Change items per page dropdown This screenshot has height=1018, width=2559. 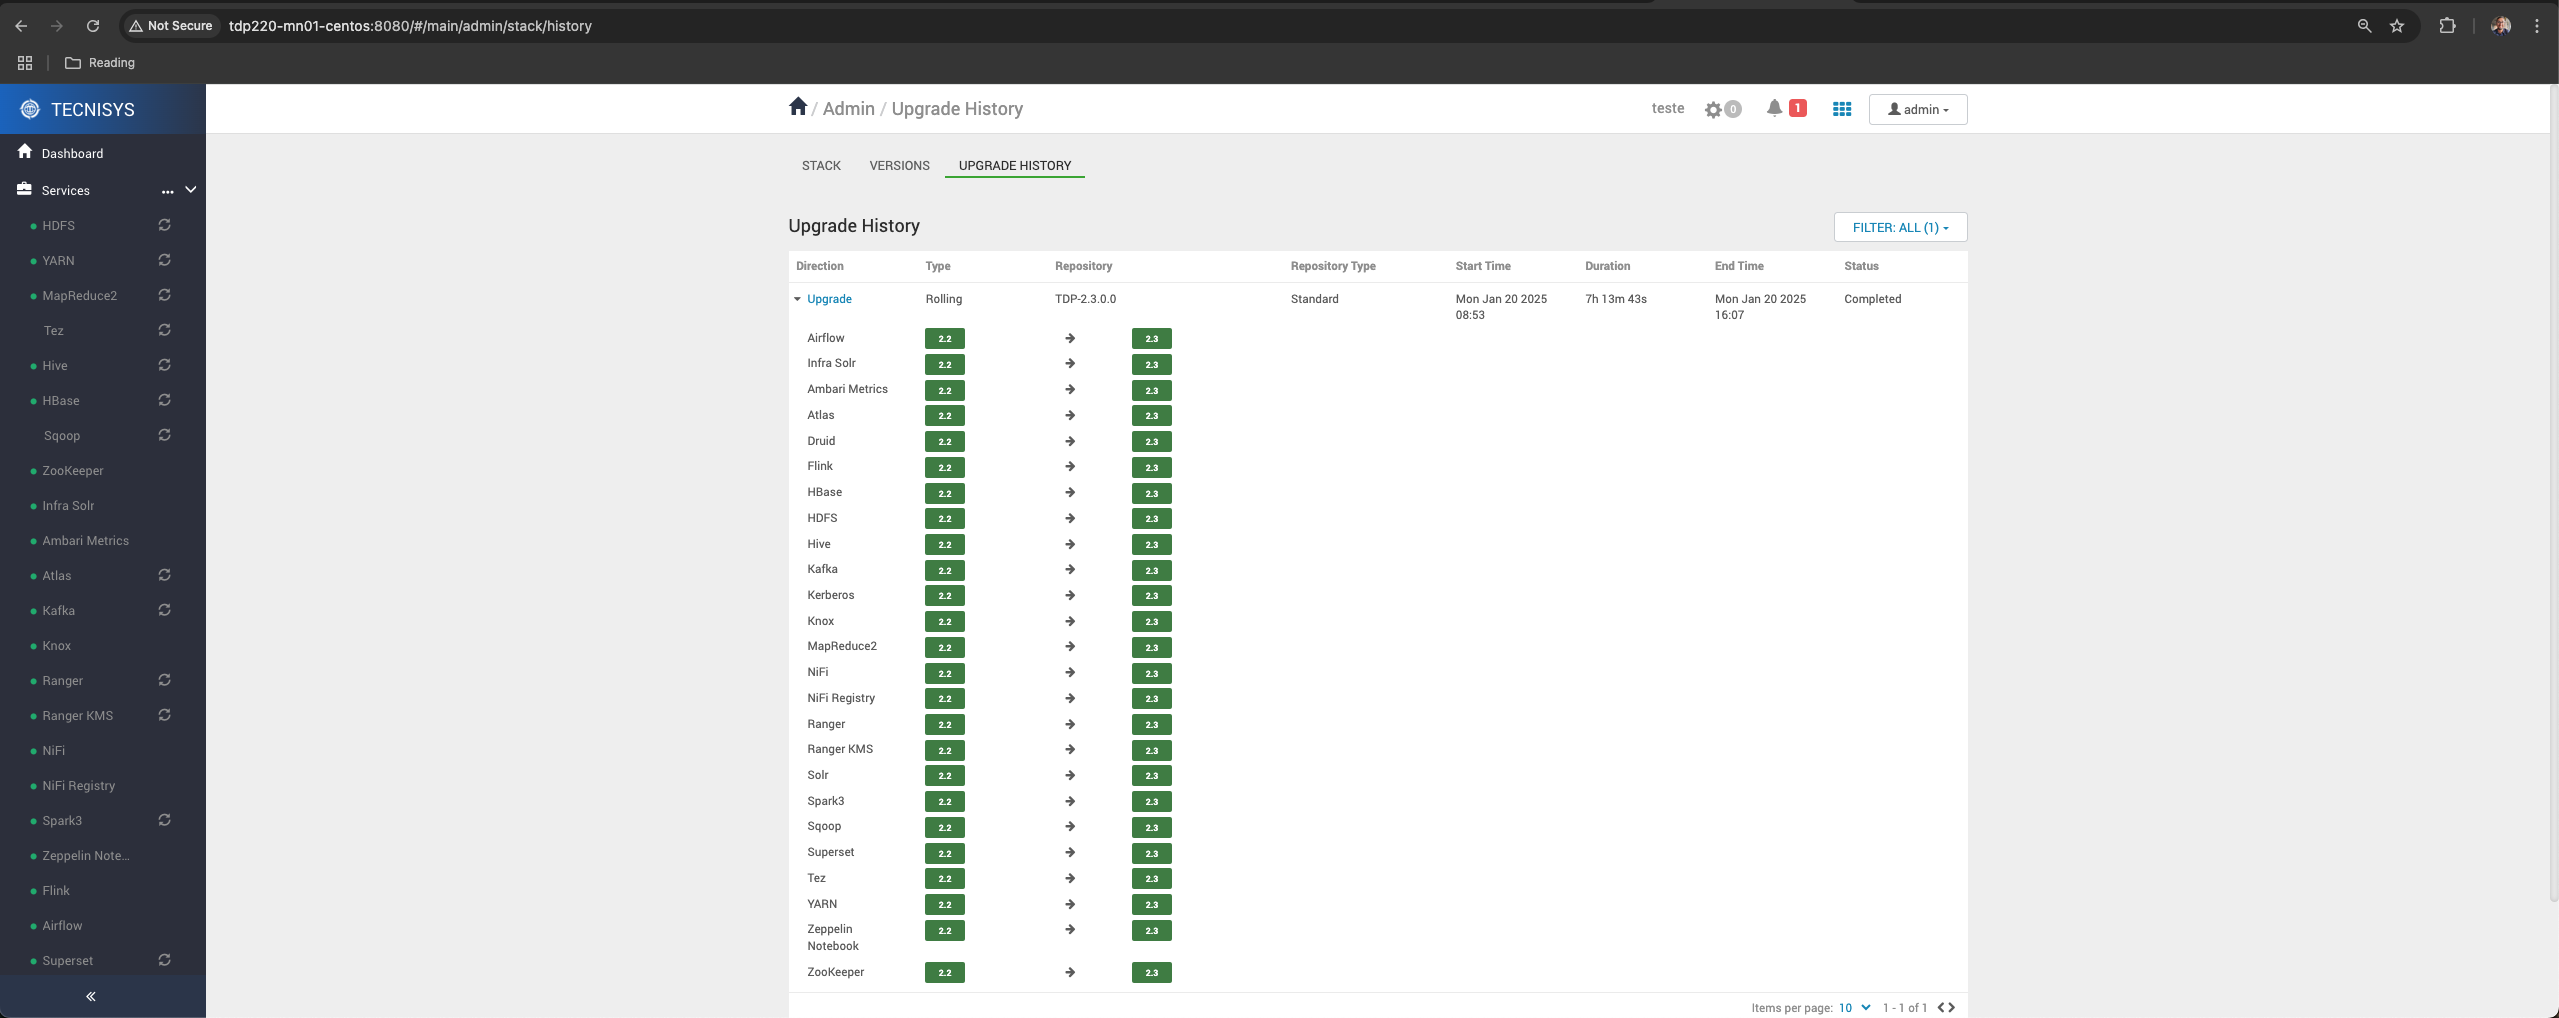coord(1855,1007)
